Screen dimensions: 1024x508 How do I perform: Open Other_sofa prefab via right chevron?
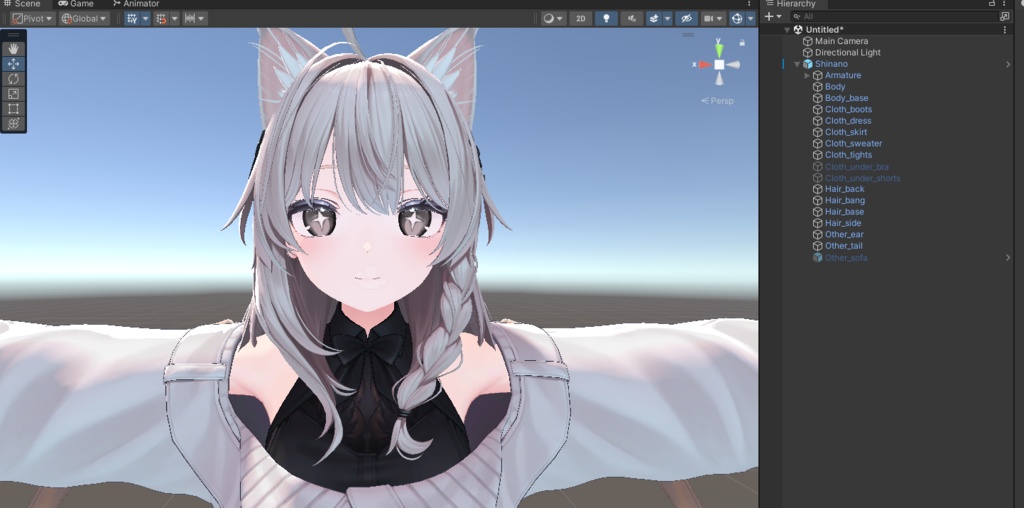[1008, 257]
